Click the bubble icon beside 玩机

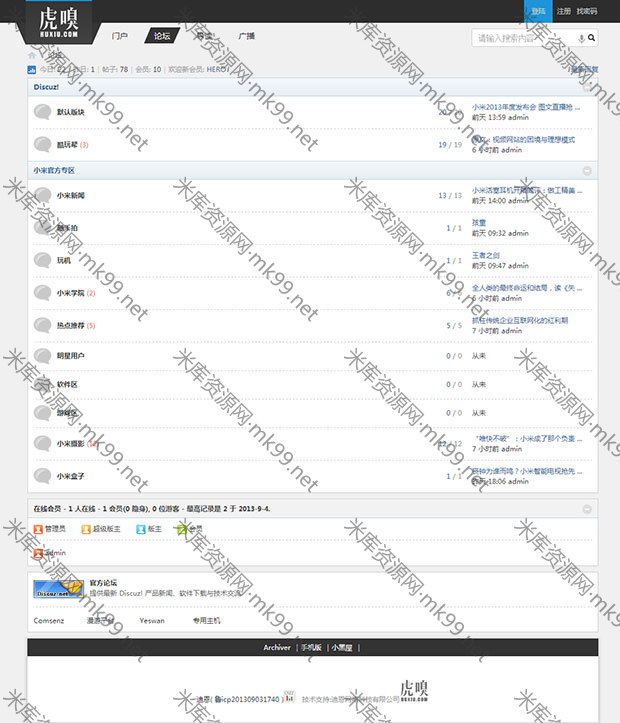pyautogui.click(x=42, y=260)
